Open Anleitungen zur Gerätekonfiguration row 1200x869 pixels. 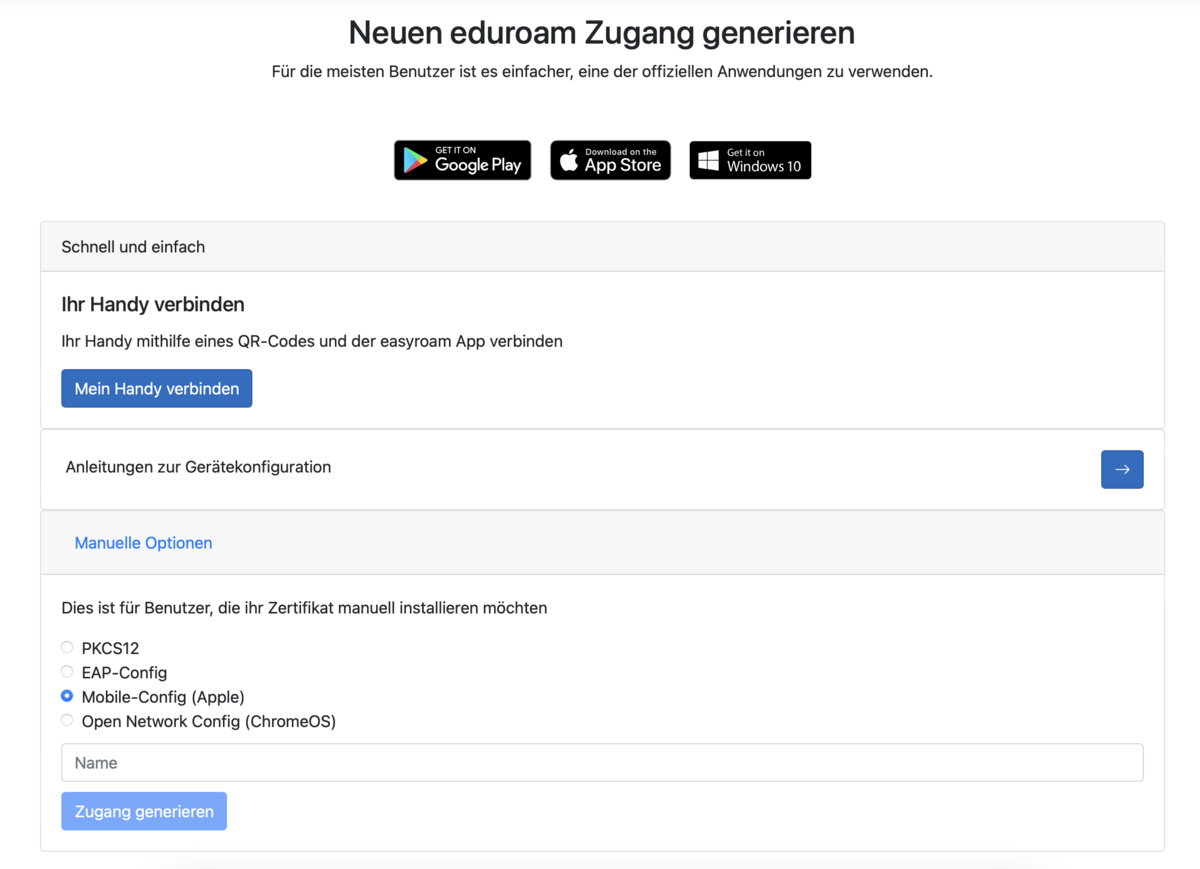point(1121,469)
